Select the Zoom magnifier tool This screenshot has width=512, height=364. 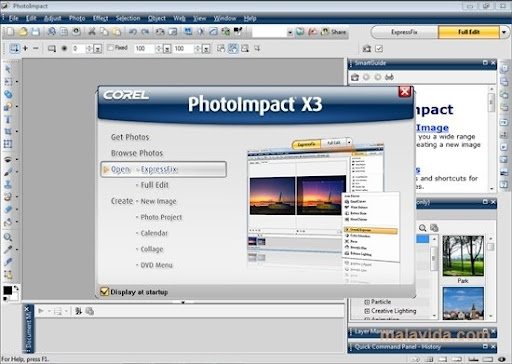(8, 237)
